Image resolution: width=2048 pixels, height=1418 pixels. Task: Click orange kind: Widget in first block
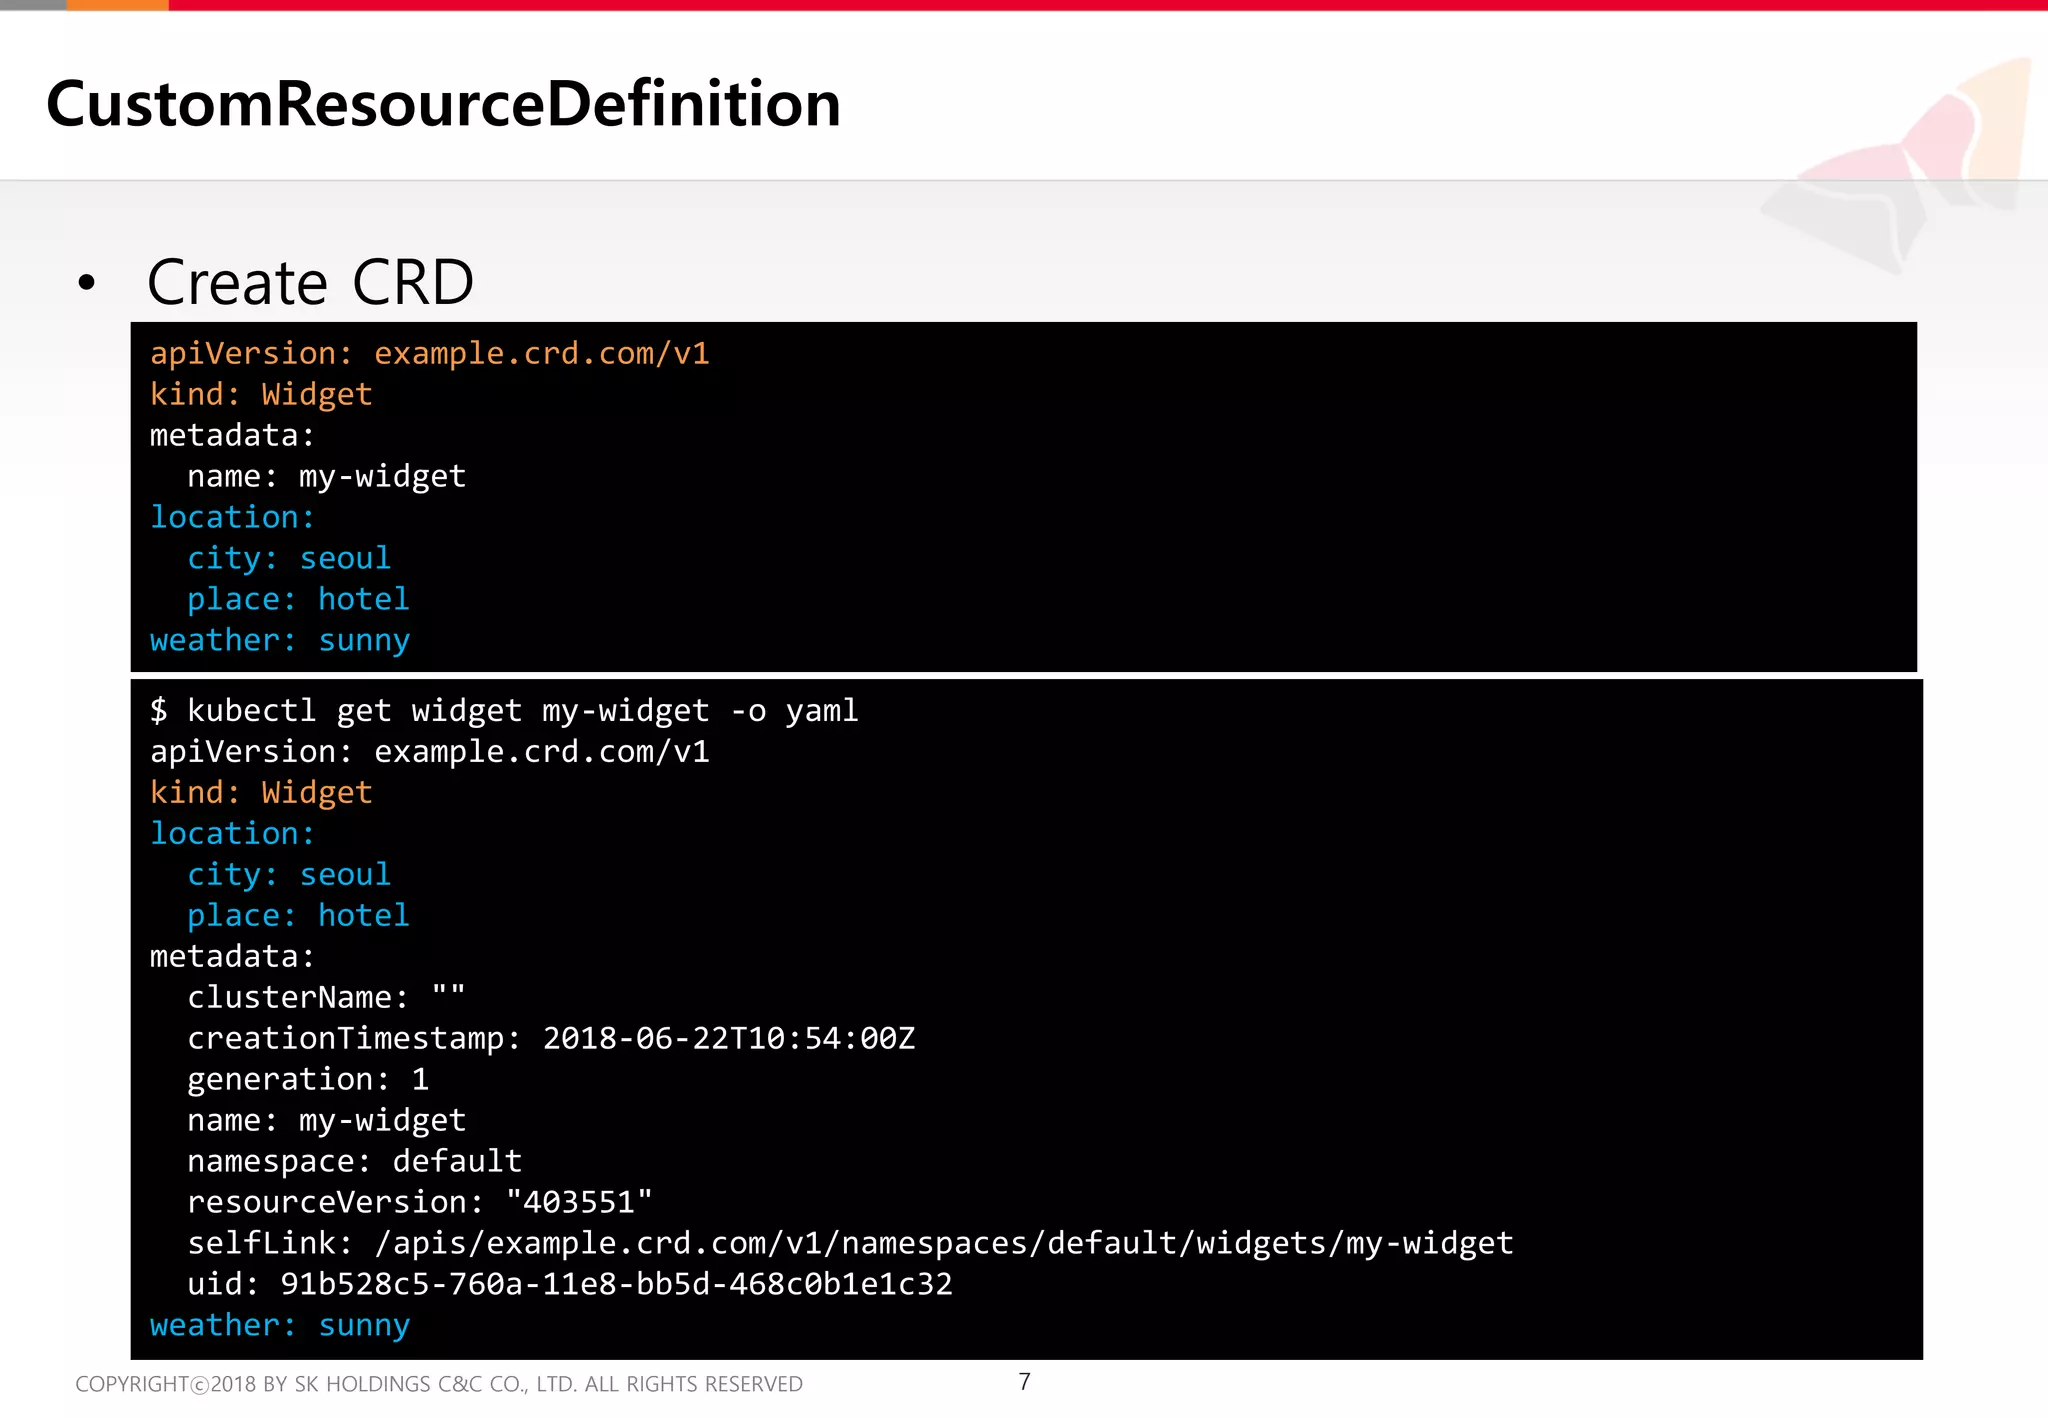[x=260, y=394]
